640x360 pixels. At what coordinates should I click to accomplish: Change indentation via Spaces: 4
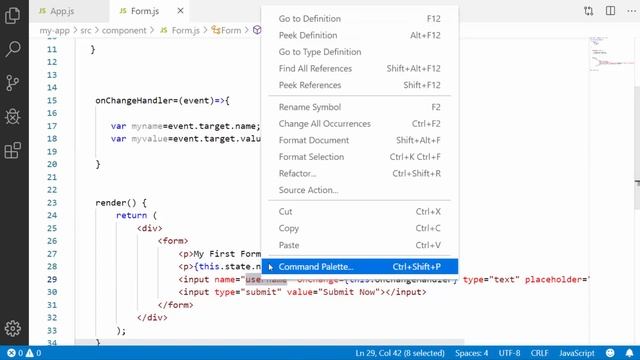coord(471,353)
